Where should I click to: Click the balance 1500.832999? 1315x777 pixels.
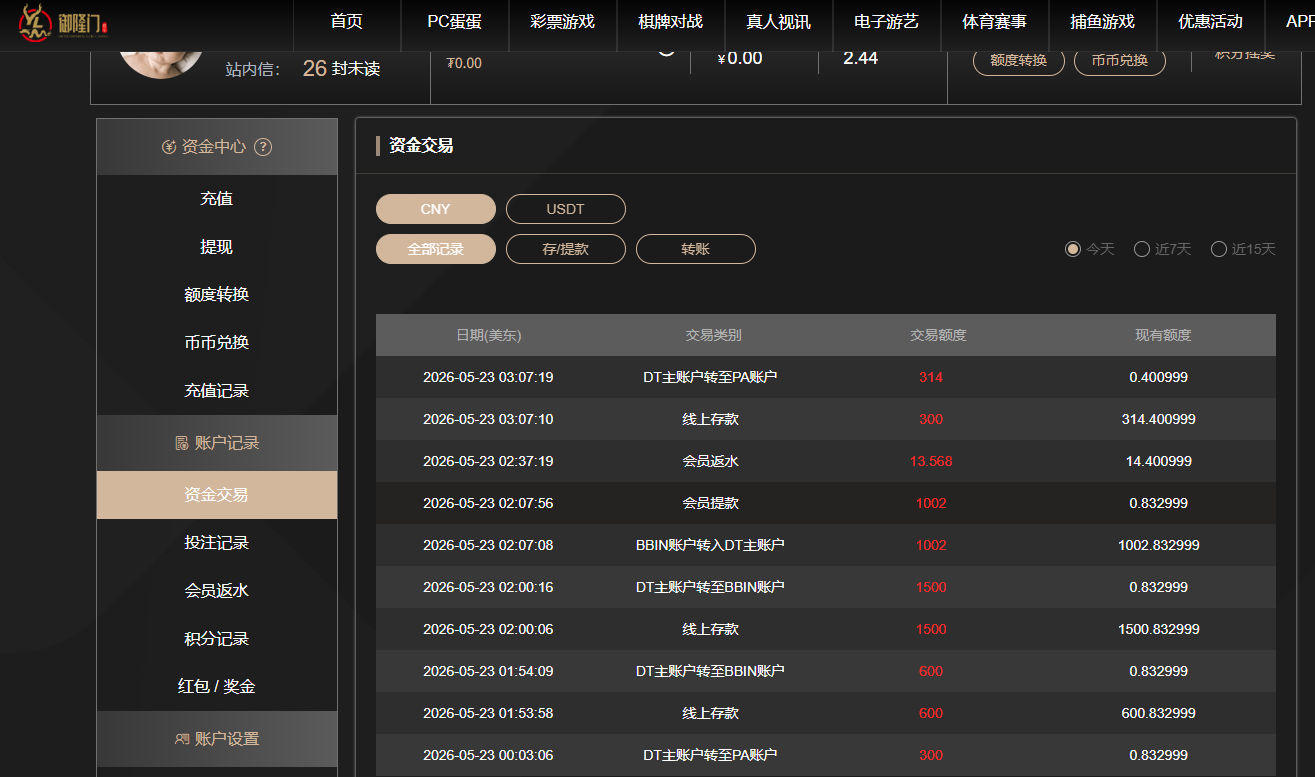[1159, 630]
